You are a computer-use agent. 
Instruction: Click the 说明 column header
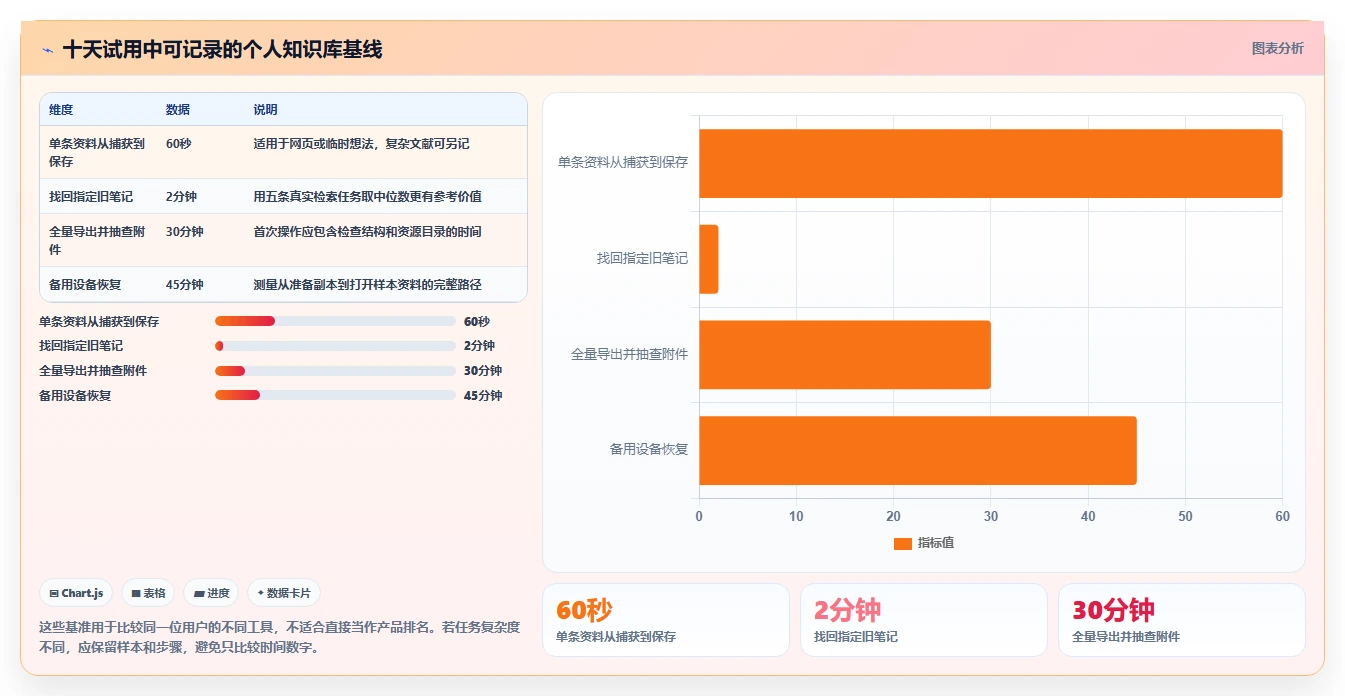click(x=265, y=110)
